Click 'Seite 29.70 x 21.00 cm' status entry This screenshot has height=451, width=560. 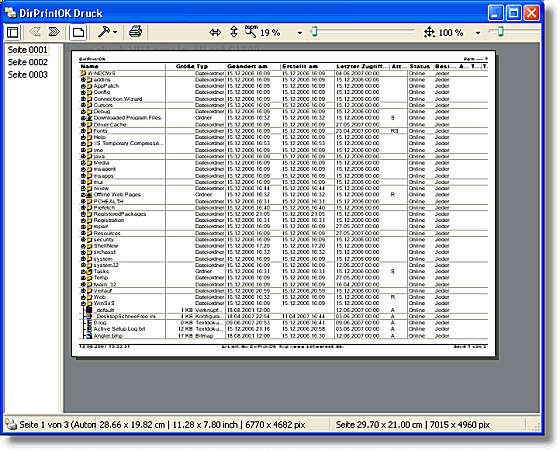379,425
